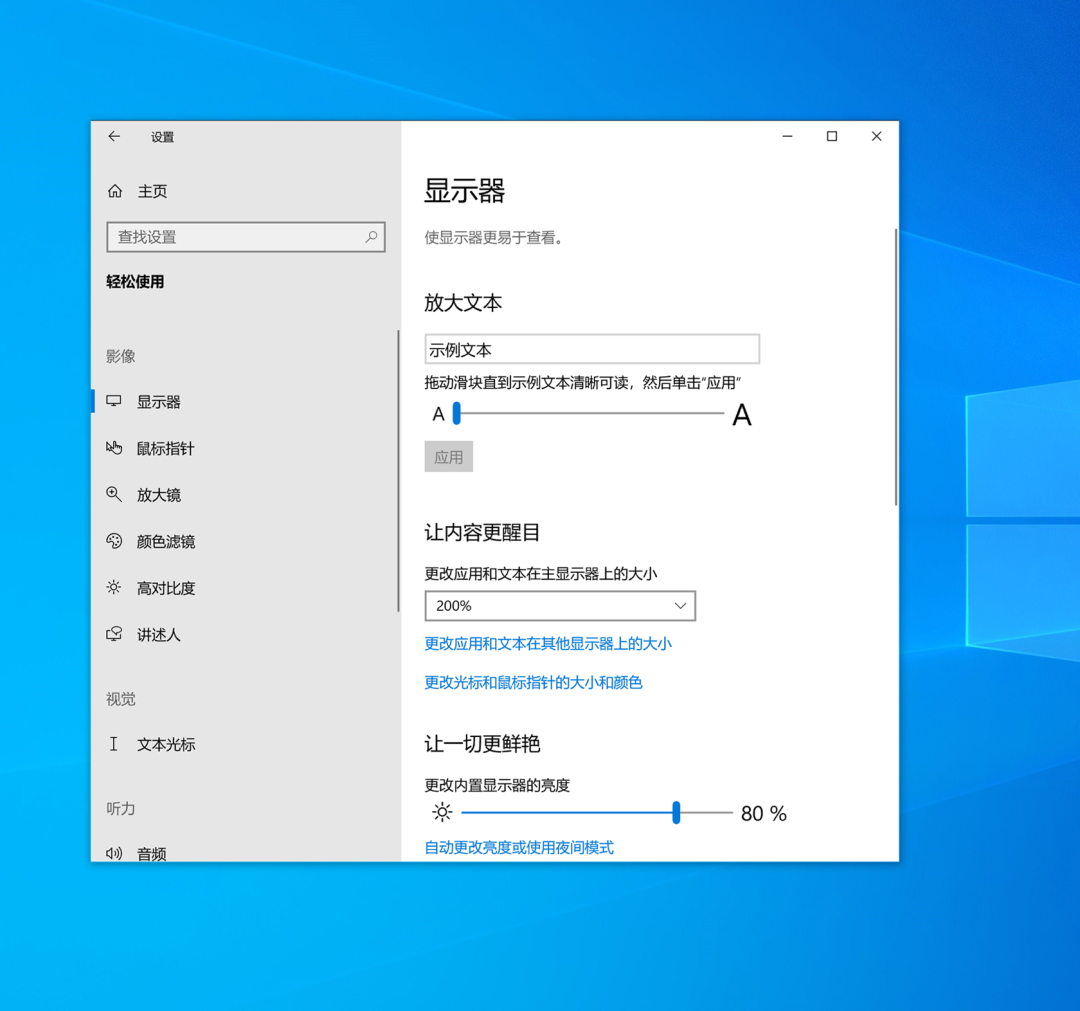The width and height of the screenshot is (1080, 1011).
Task: Close the Settings window
Action: coord(876,136)
